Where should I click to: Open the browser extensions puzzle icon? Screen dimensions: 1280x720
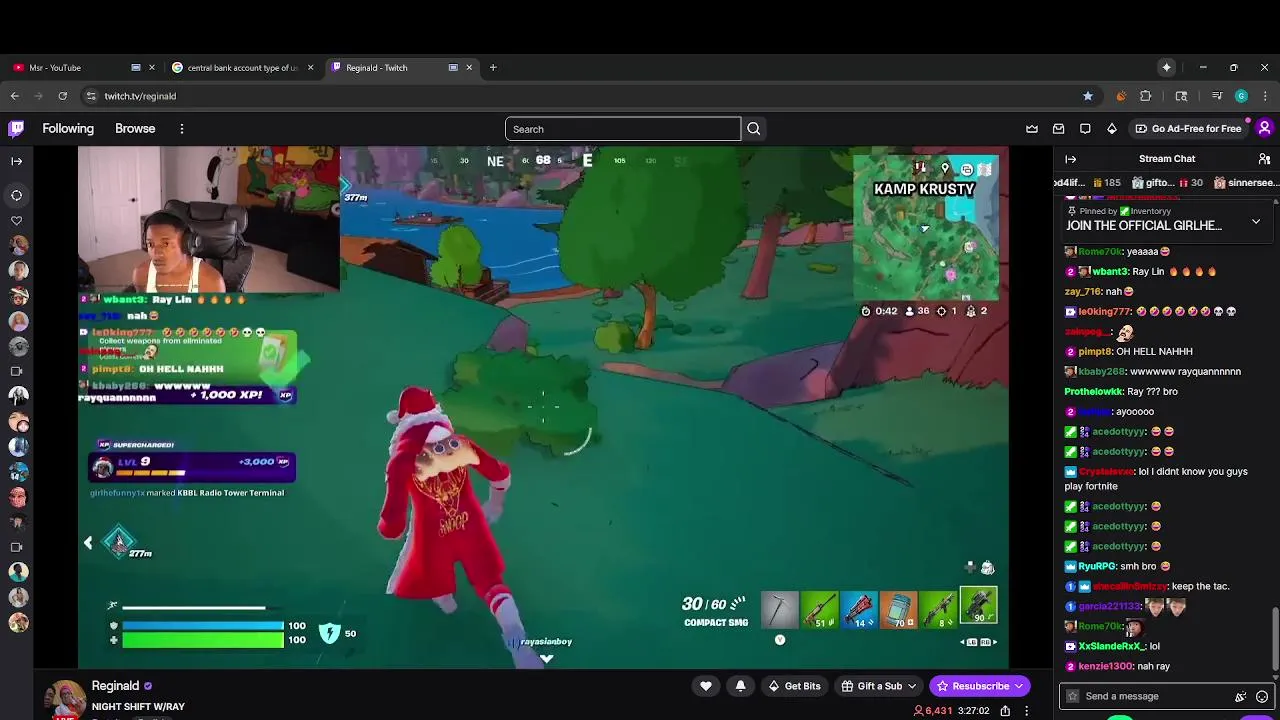[x=1146, y=96]
